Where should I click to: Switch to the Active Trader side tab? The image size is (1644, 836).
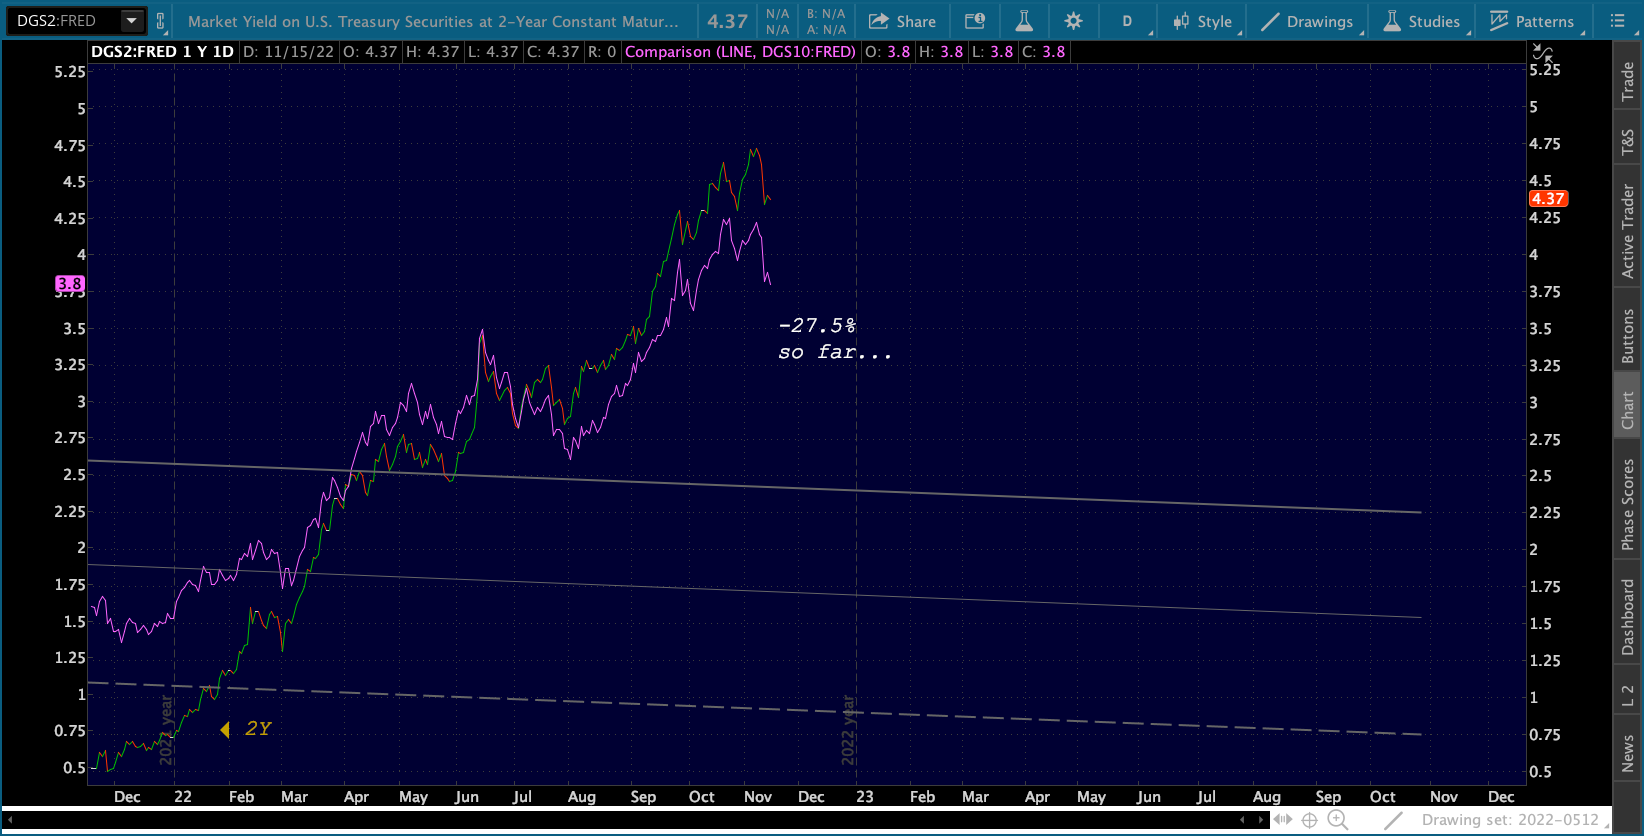pyautogui.click(x=1628, y=231)
